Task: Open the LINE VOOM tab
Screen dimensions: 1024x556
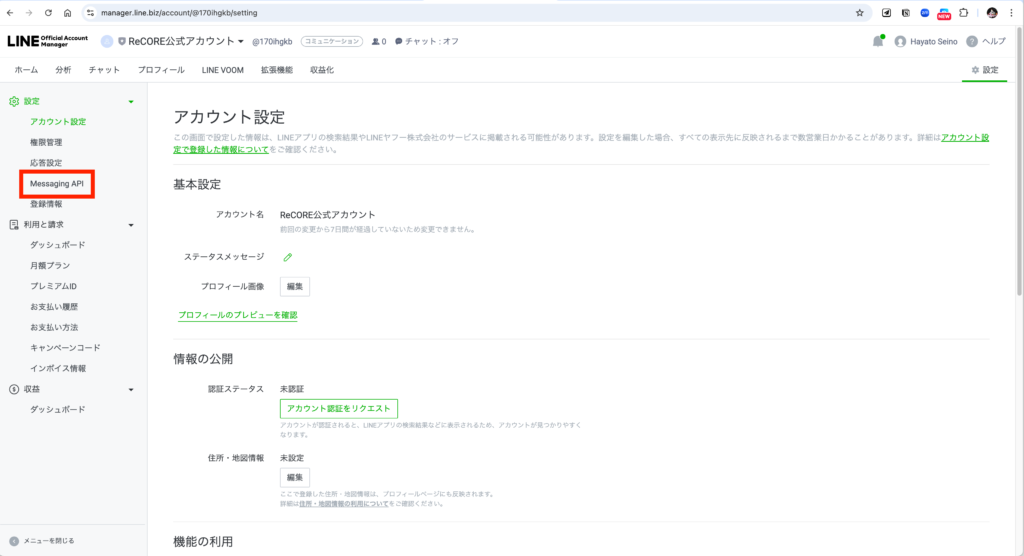Action: point(223,70)
